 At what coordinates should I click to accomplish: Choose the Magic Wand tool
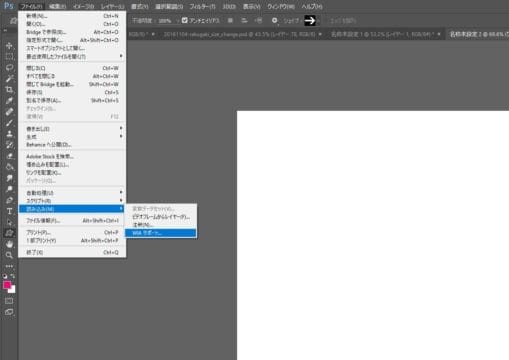(9, 79)
